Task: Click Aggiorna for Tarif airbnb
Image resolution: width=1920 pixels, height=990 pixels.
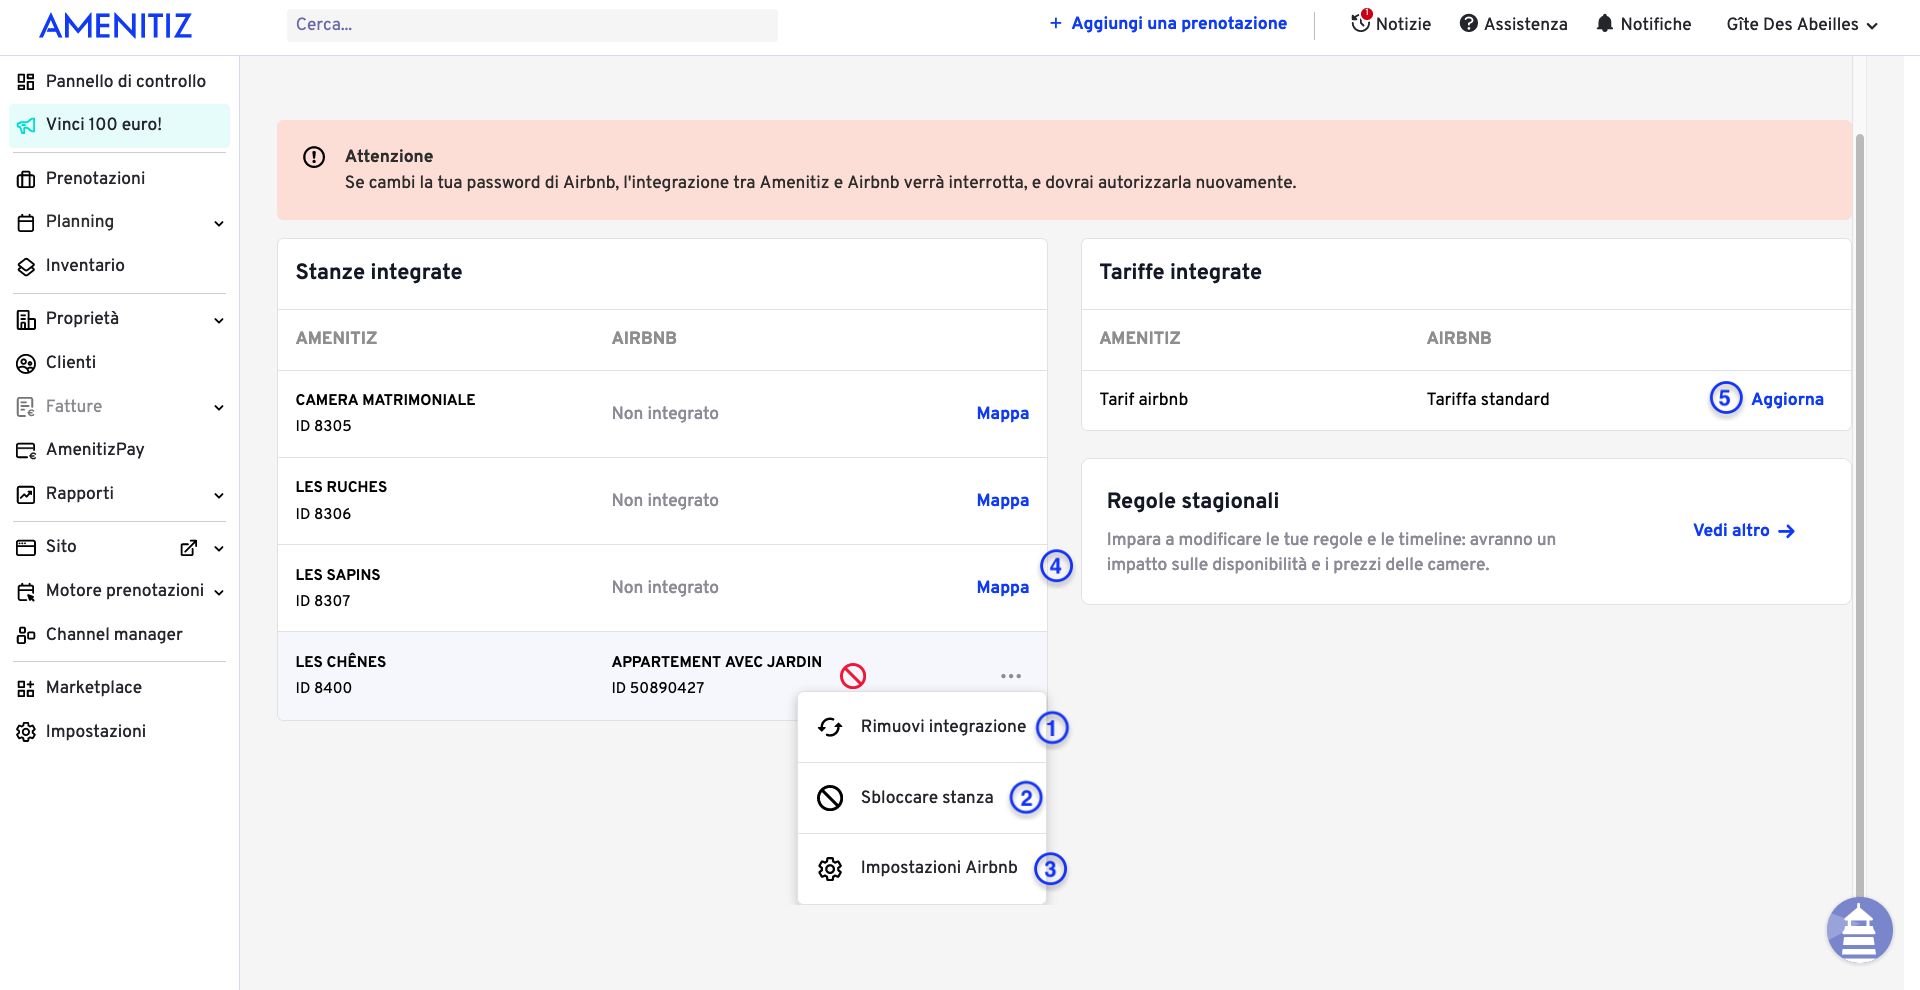Action: tap(1787, 399)
